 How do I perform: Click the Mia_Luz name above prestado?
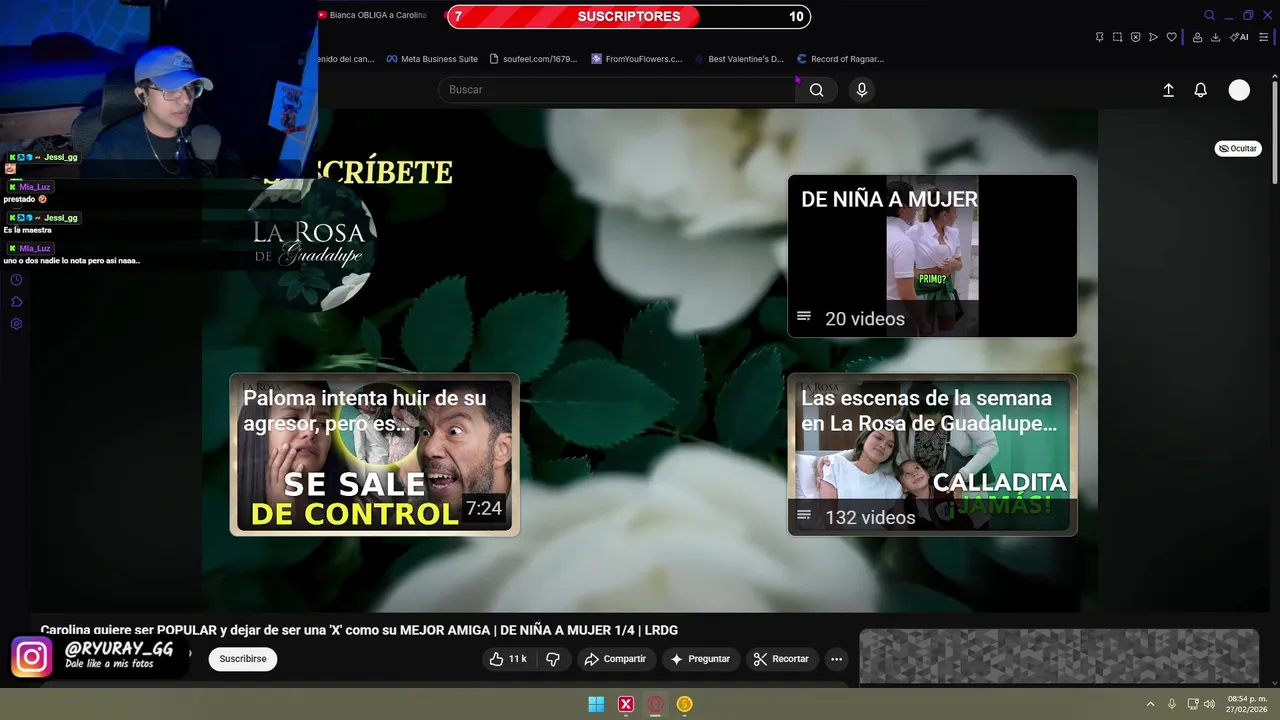click(x=34, y=187)
